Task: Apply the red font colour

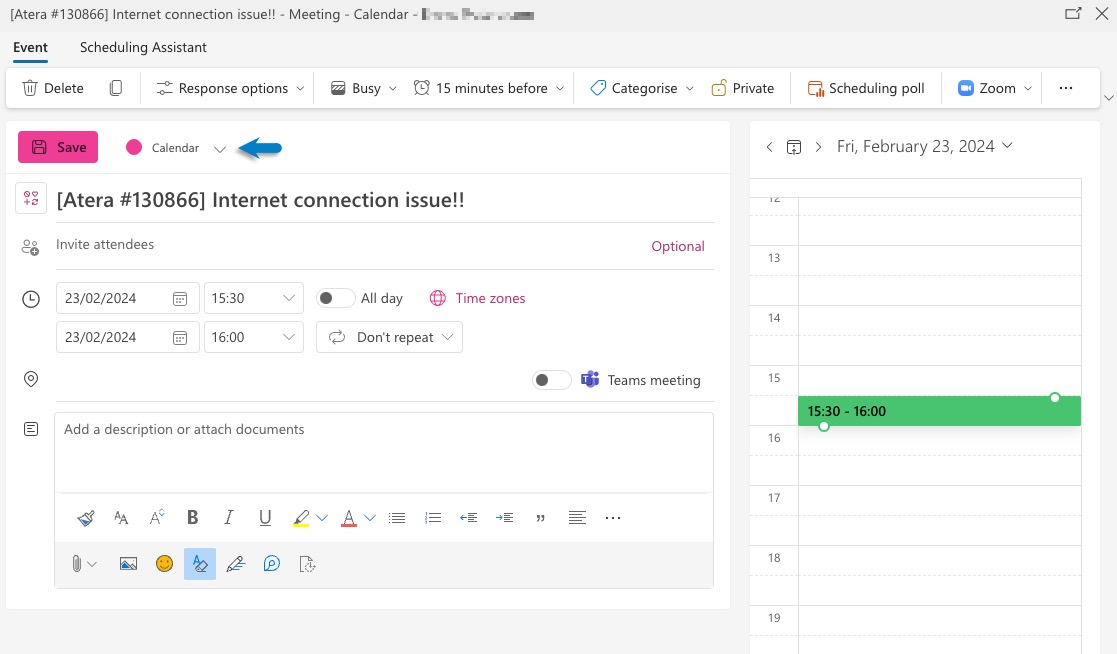Action: pyautogui.click(x=348, y=518)
